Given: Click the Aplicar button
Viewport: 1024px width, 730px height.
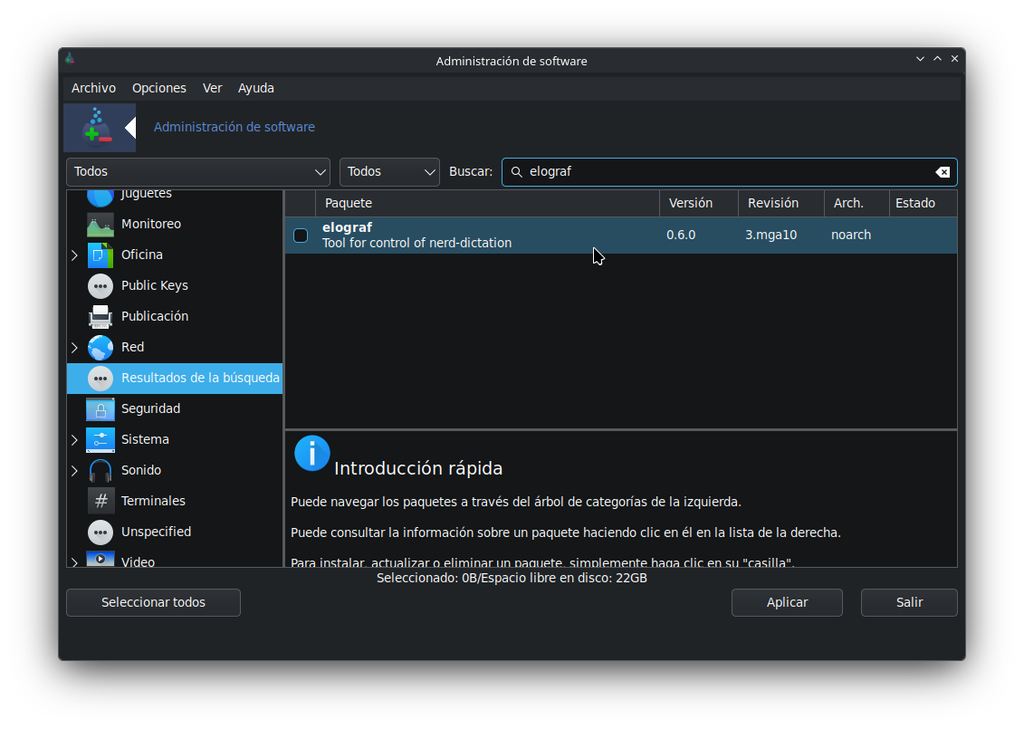Looking at the screenshot, I should 786,603.
